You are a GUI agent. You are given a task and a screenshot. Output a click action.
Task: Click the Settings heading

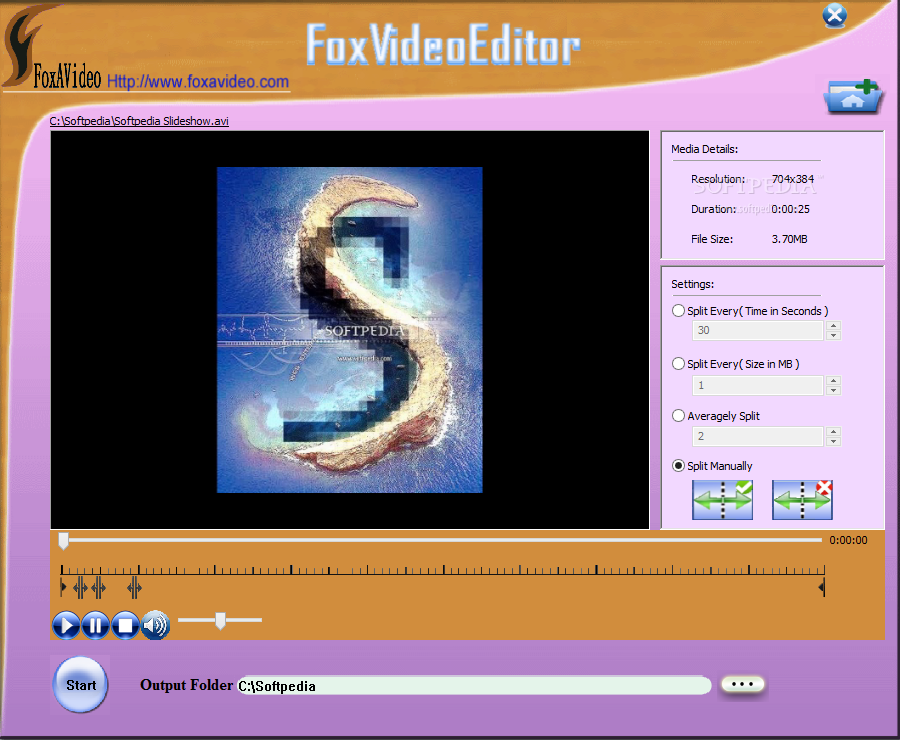pyautogui.click(x=692, y=284)
